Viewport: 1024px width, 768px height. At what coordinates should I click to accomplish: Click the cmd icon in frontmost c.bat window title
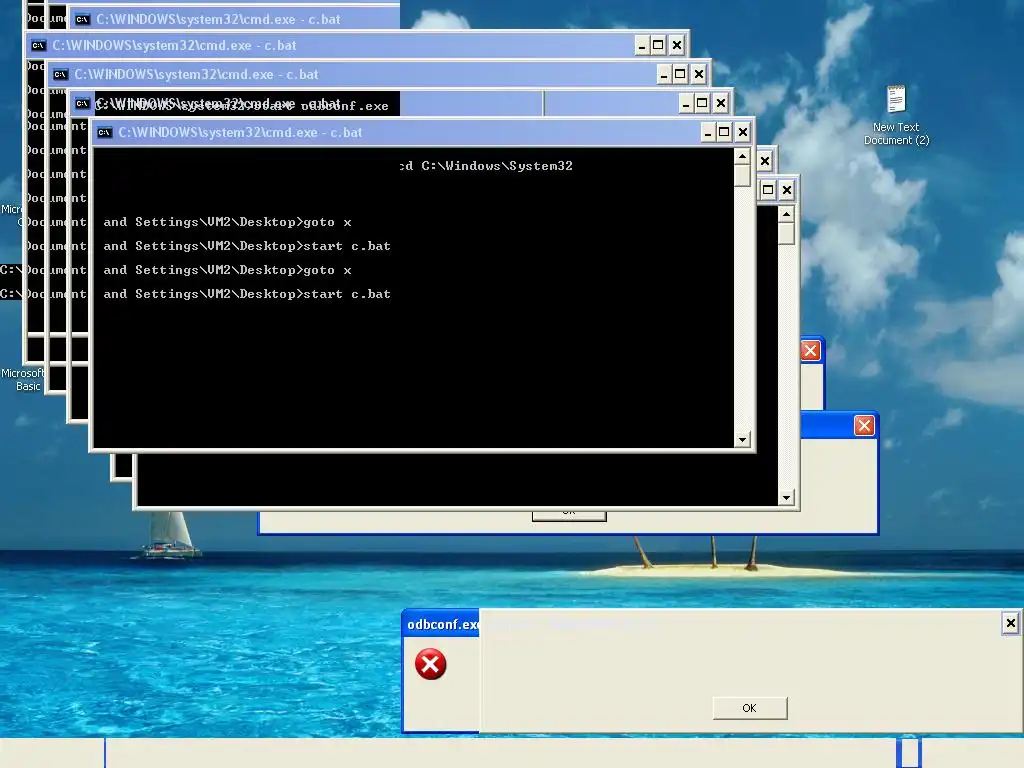[x=104, y=133]
